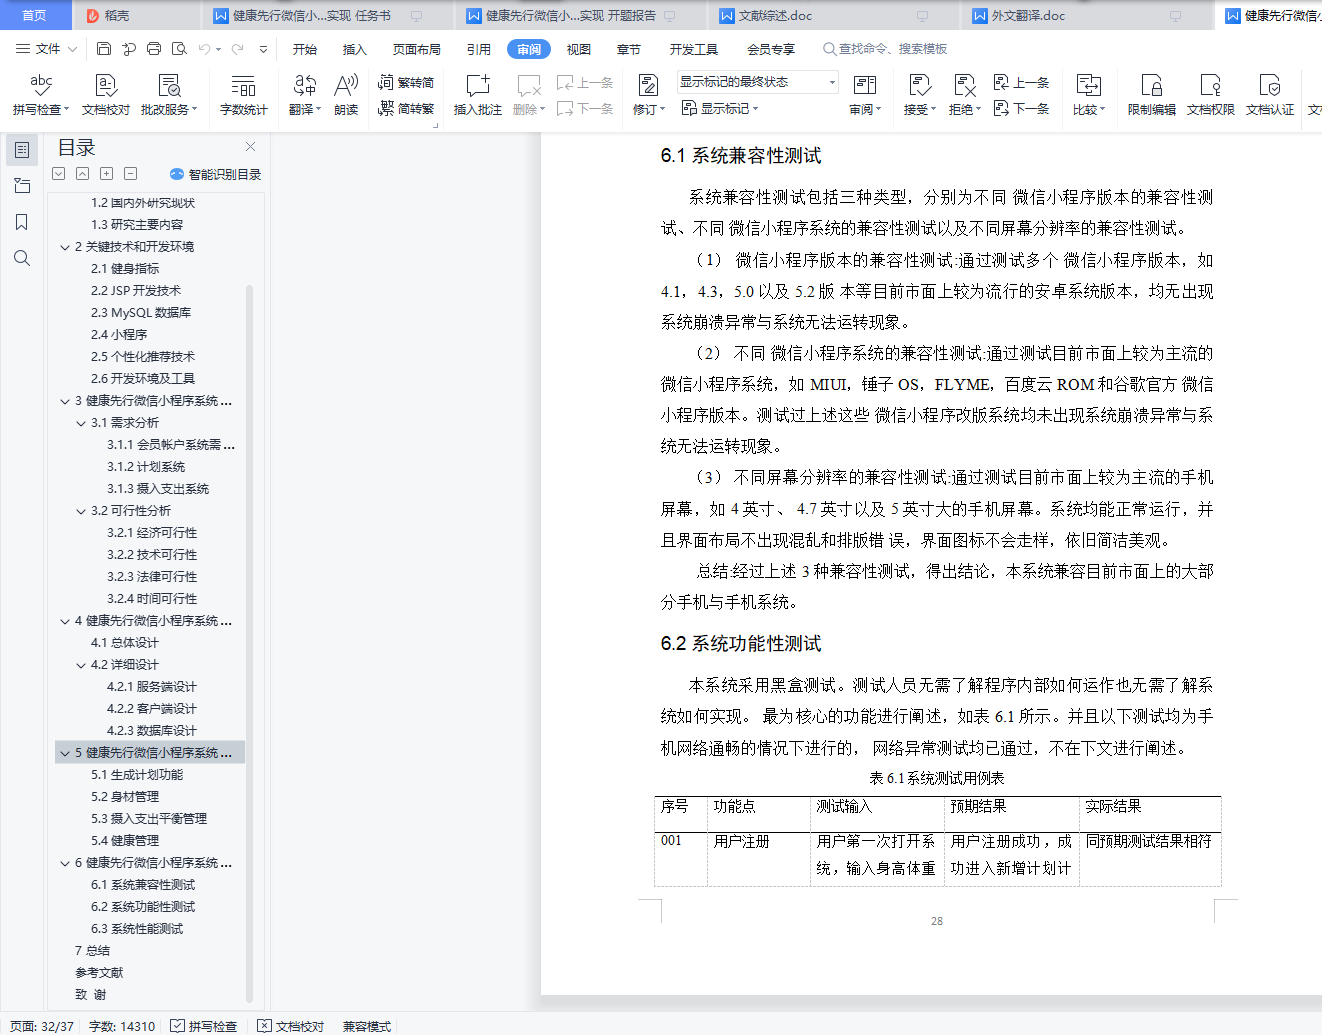Open 拼写检查 in the review ribbon
Viewport: 1322px width, 1035px height.
(x=40, y=95)
